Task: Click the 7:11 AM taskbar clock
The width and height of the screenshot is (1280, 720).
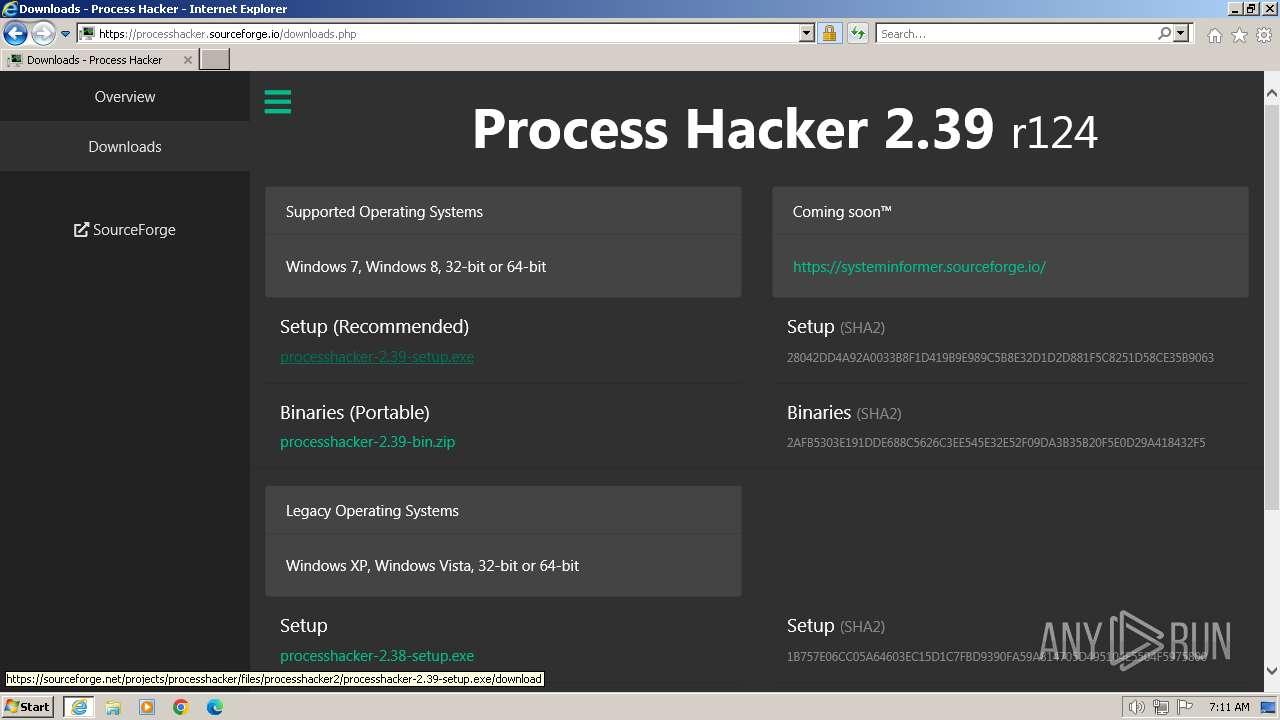Action: click(1229, 707)
